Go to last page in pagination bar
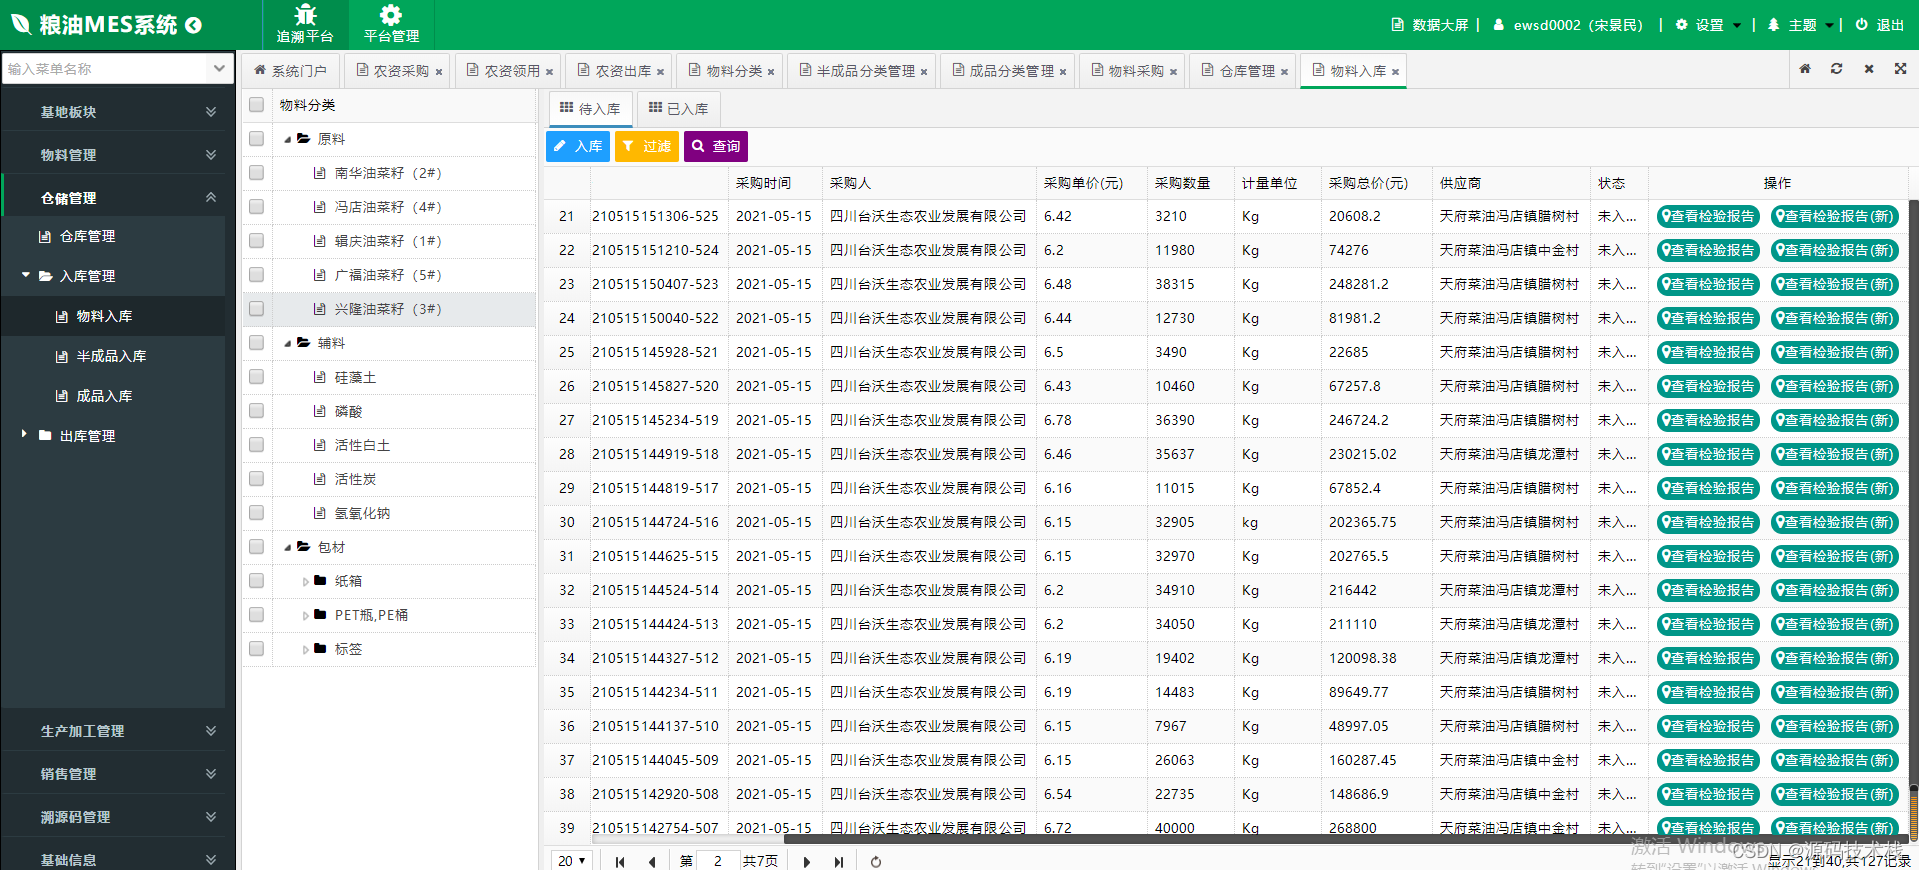Screen dimensions: 1919x870 [839, 861]
